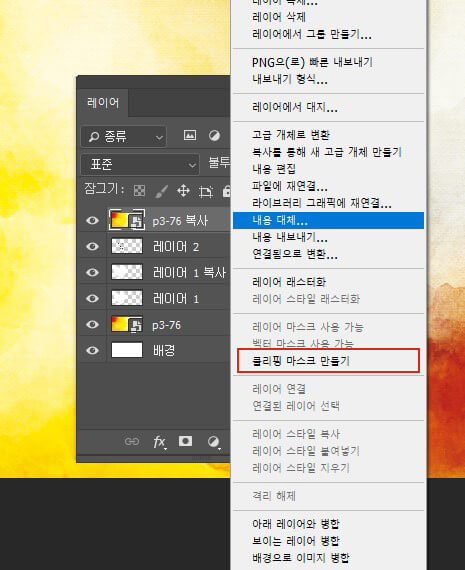
Task: Click the adjustment layer filter icon
Action: pos(214,136)
